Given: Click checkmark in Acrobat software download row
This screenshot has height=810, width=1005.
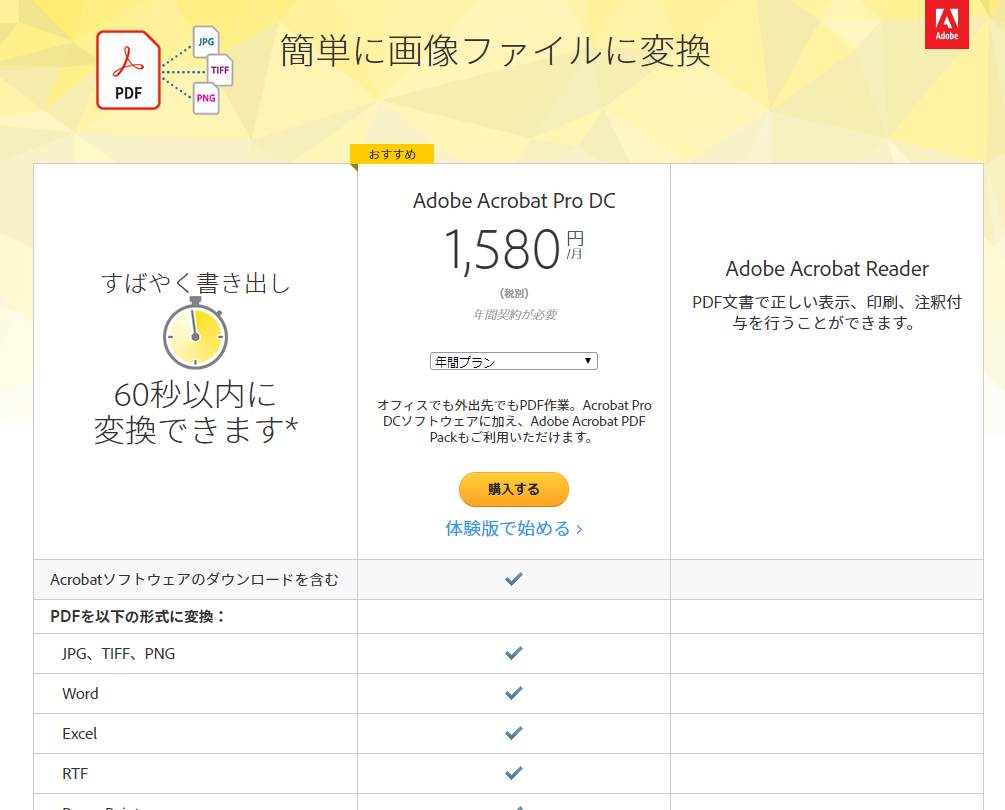Looking at the screenshot, I should tap(513, 579).
